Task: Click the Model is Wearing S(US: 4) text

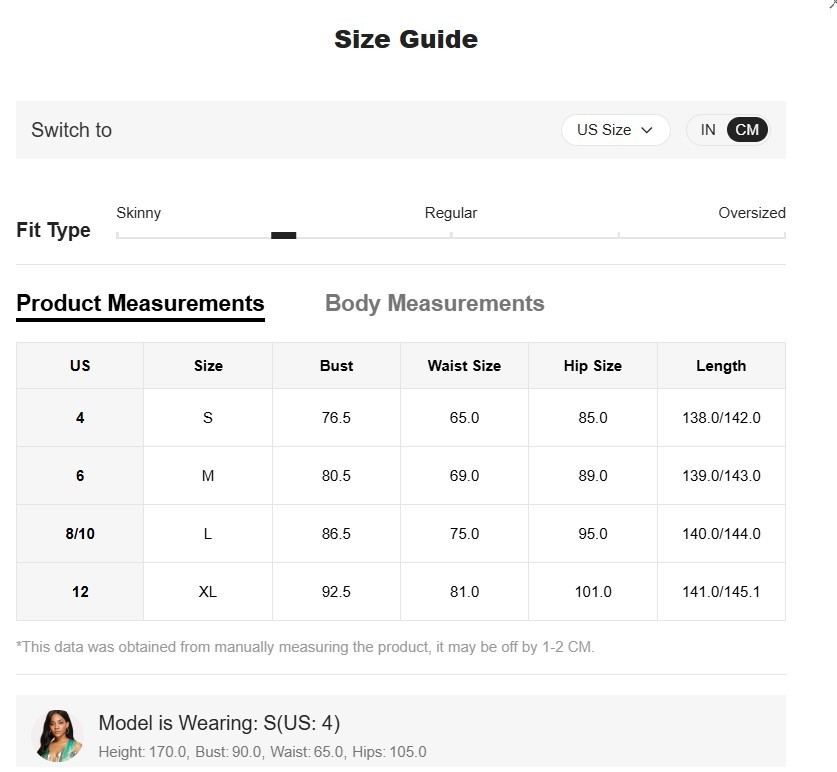Action: click(219, 723)
